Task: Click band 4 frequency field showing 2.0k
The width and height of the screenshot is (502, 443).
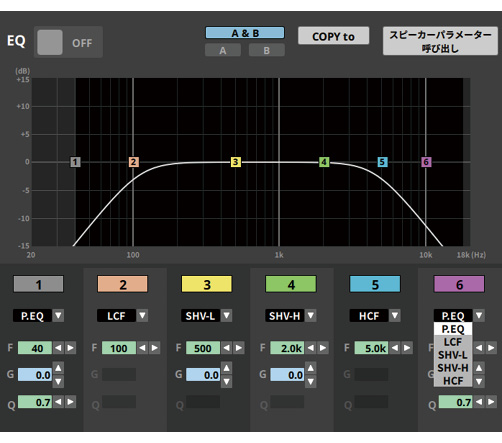Action: click(x=287, y=348)
